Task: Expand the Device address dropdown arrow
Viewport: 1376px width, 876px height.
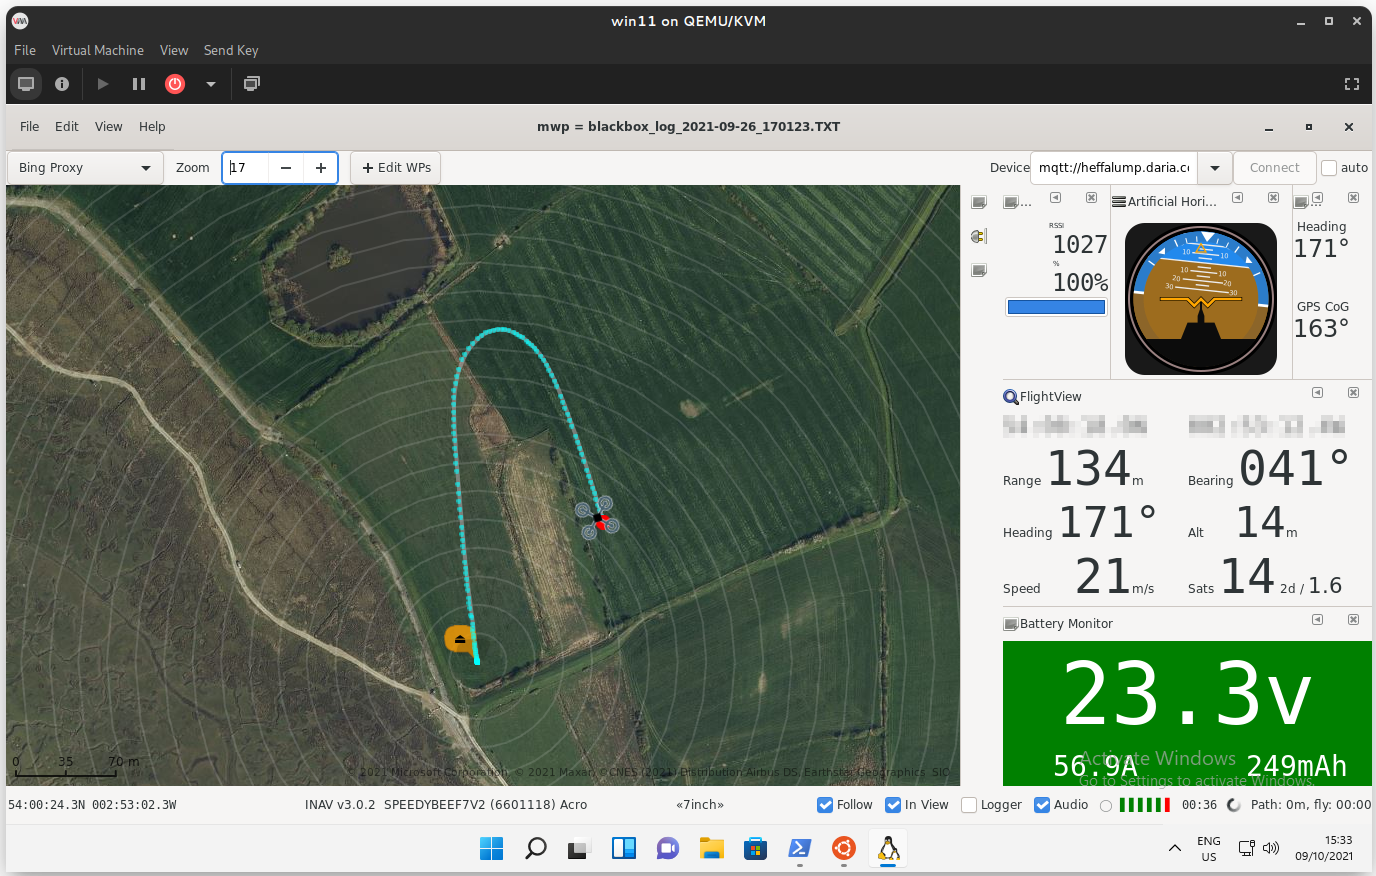Action: pyautogui.click(x=1214, y=168)
